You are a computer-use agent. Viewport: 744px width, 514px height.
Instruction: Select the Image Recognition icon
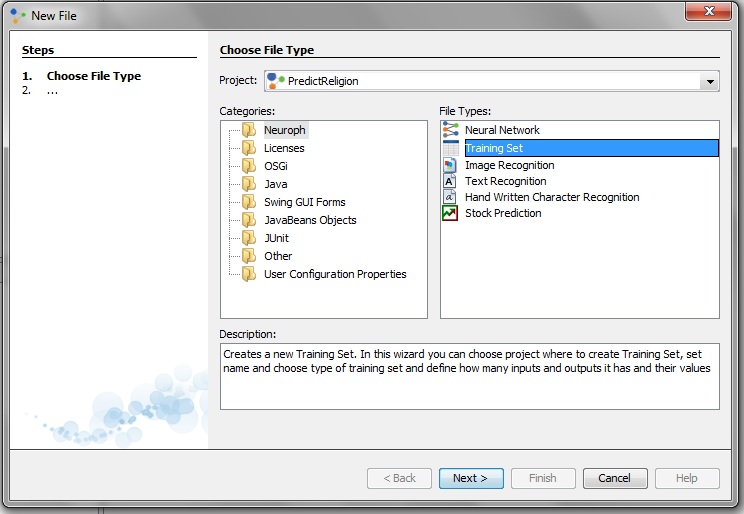tap(450, 165)
